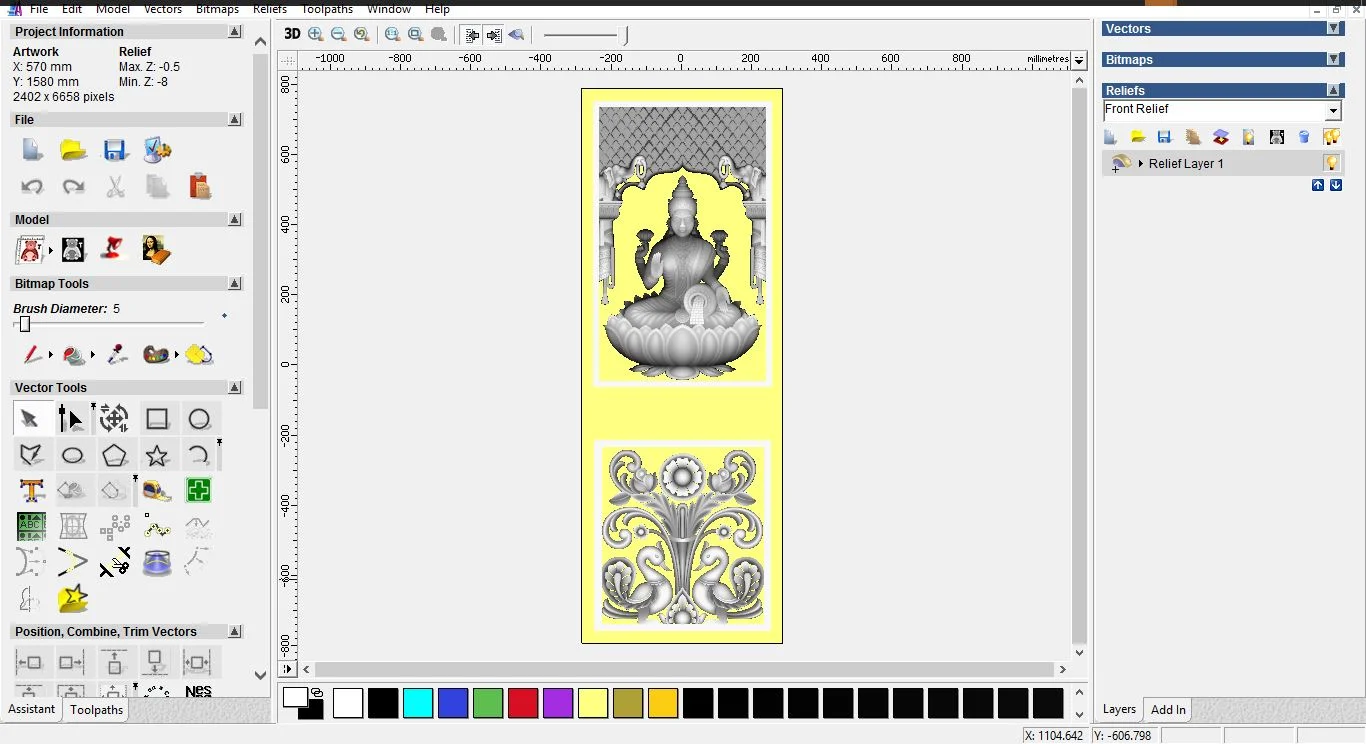Screen dimensions: 1366x744
Task: Toggle visibility bulb of Relief Layer 1
Action: 1331,163
